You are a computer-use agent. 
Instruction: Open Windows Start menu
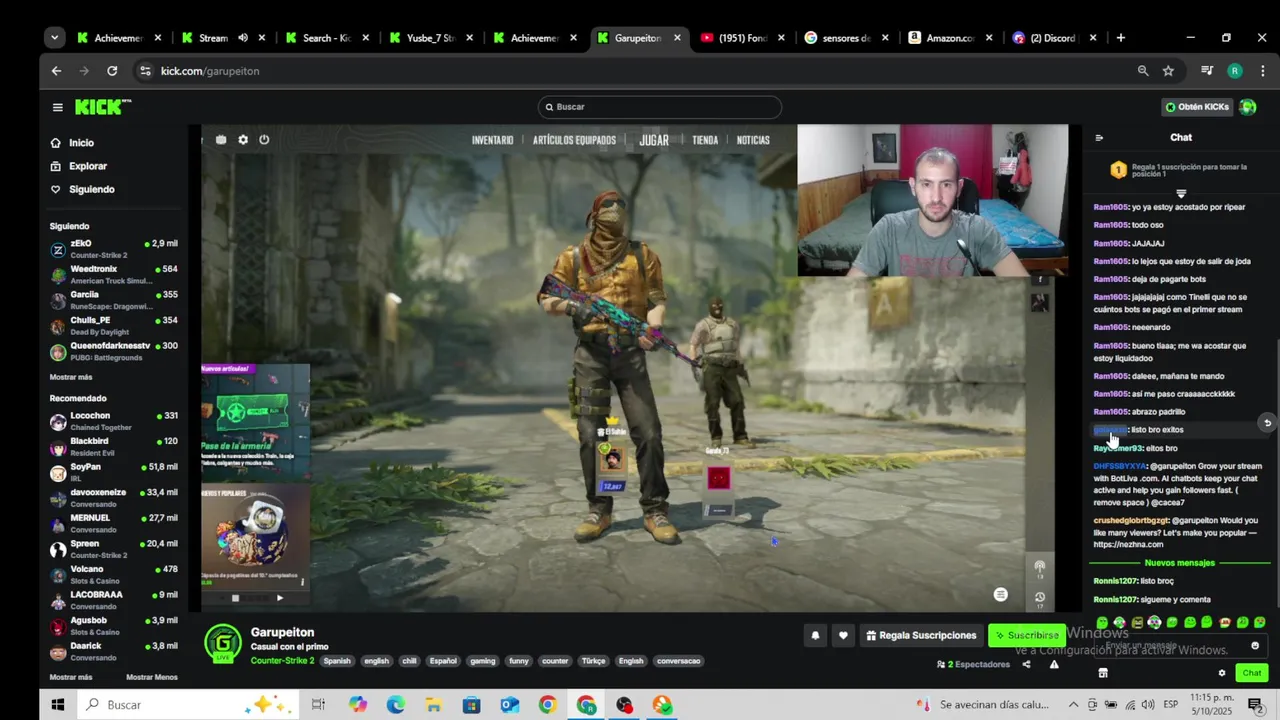(58, 705)
